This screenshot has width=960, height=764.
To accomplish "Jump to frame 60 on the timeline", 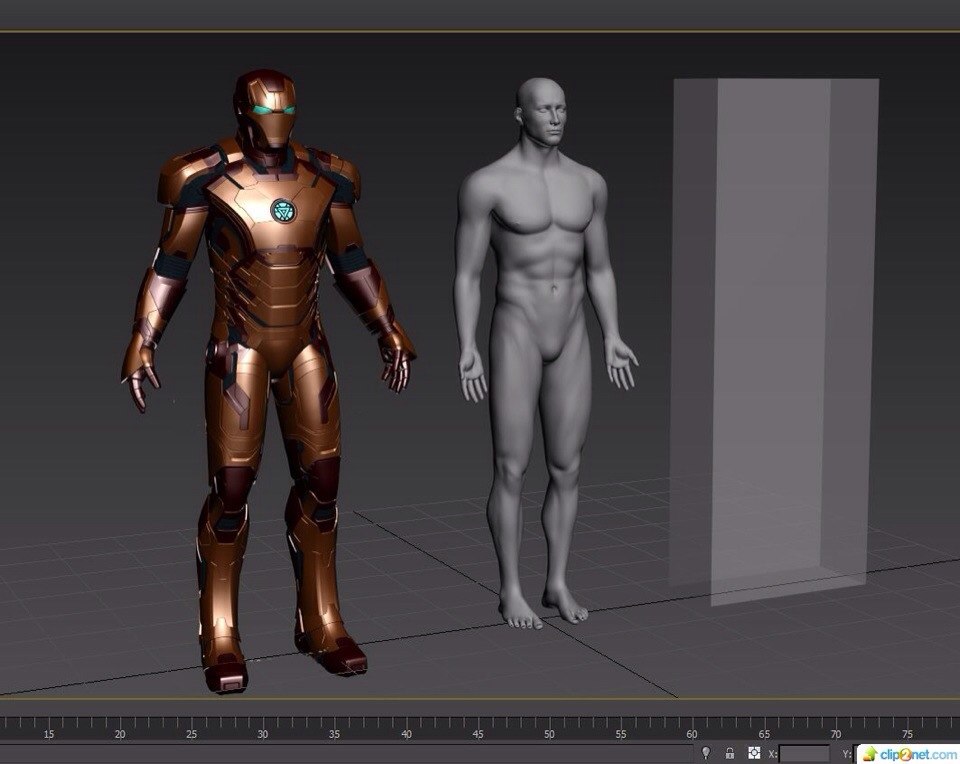I will tap(692, 734).
